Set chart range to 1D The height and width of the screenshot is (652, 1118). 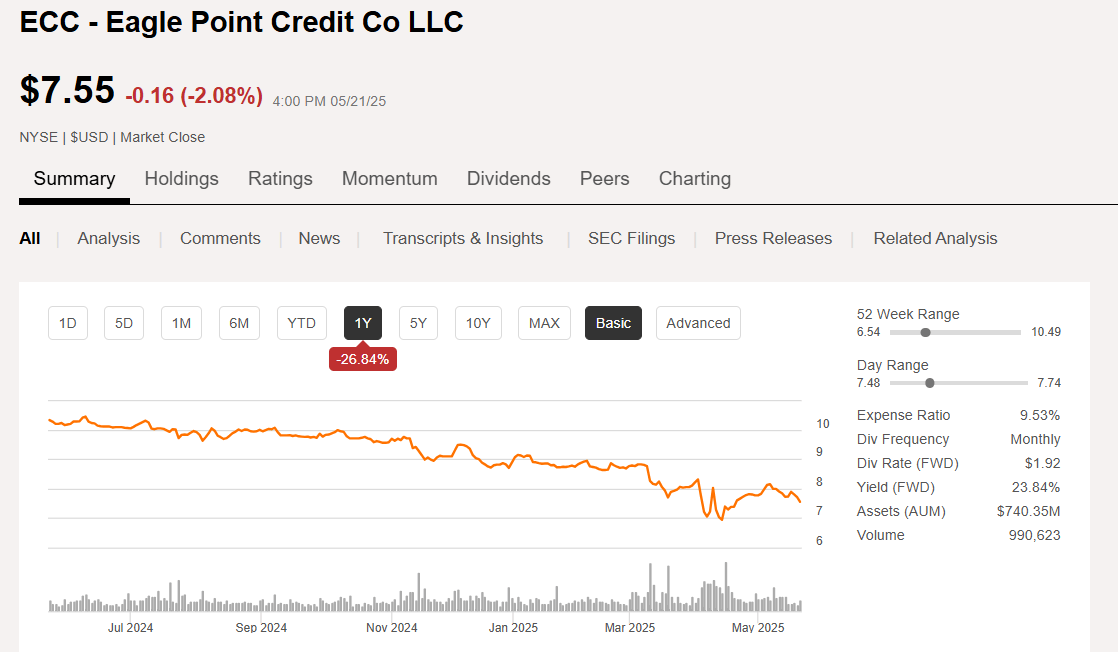[68, 323]
